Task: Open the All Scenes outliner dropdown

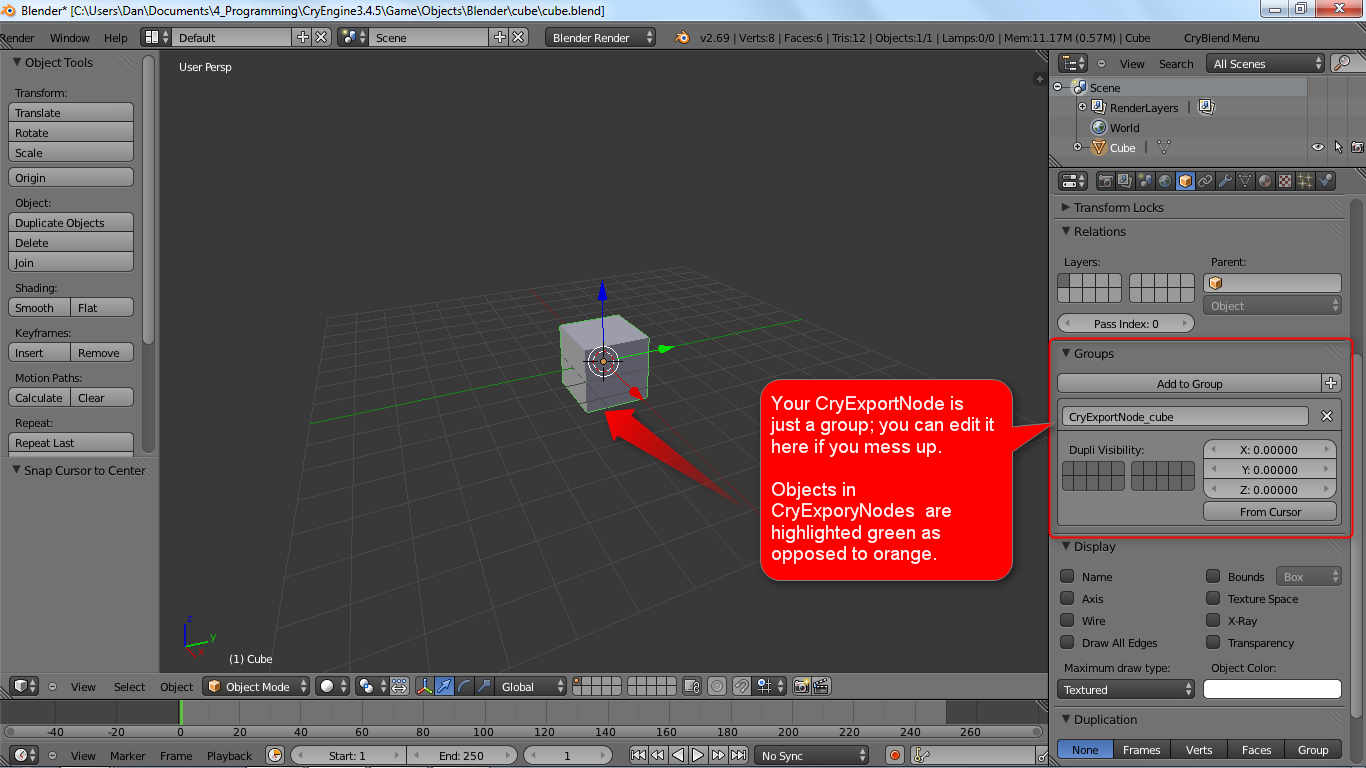Action: 1267,63
